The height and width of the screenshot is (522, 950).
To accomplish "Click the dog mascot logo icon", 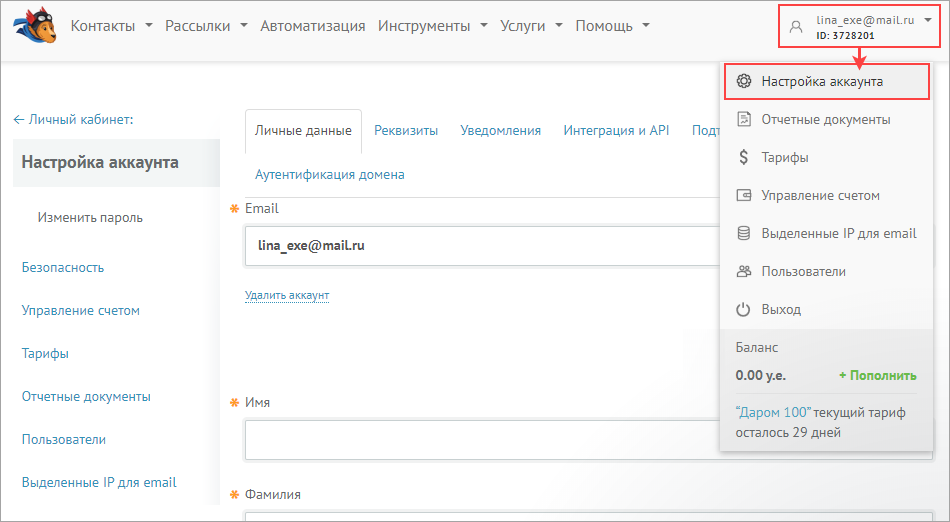I will coord(35,25).
